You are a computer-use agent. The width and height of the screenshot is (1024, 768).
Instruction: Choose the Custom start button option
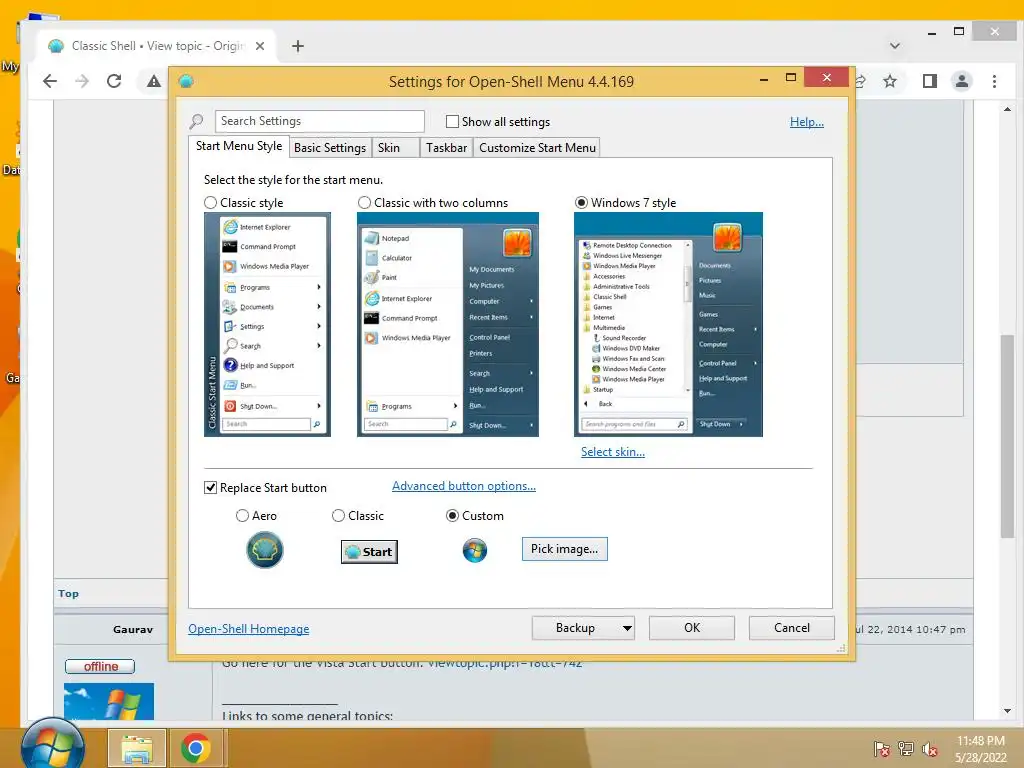click(452, 516)
